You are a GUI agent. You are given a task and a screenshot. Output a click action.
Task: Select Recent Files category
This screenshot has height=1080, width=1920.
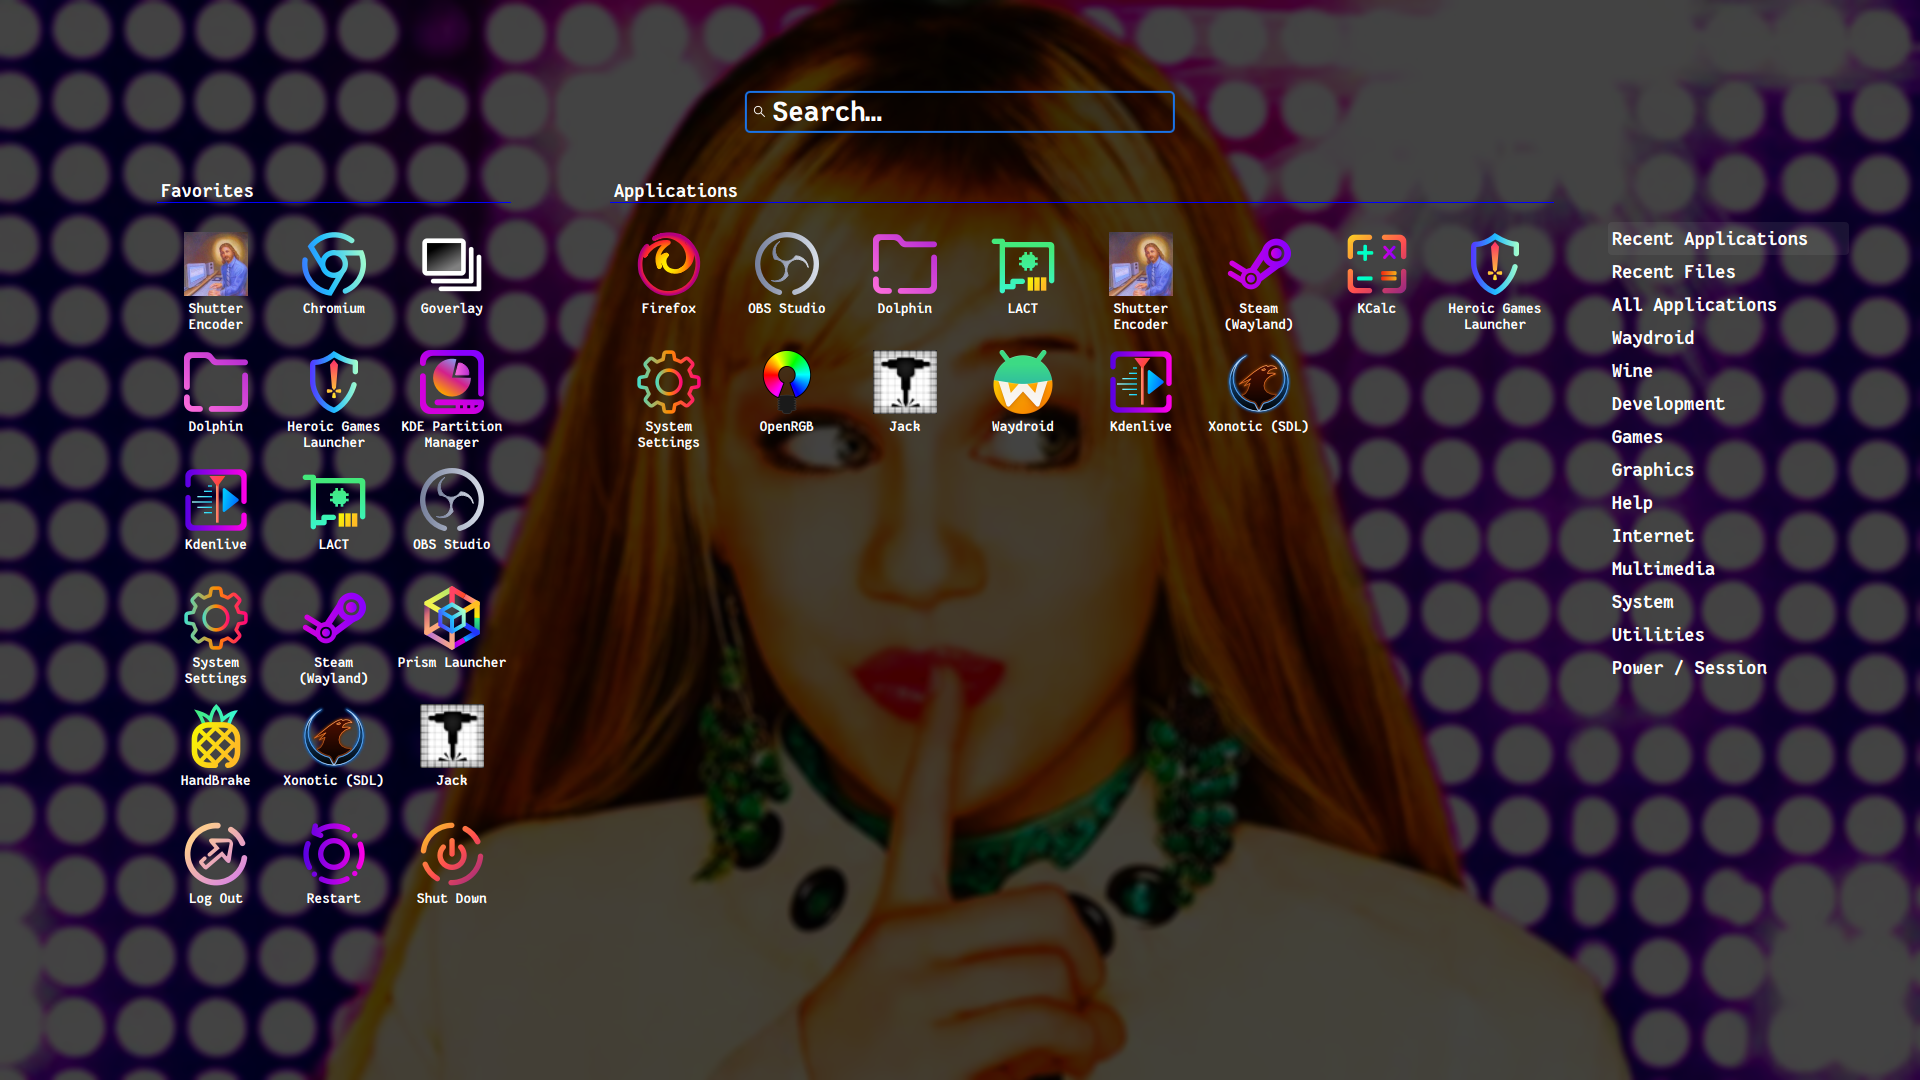(x=1673, y=272)
